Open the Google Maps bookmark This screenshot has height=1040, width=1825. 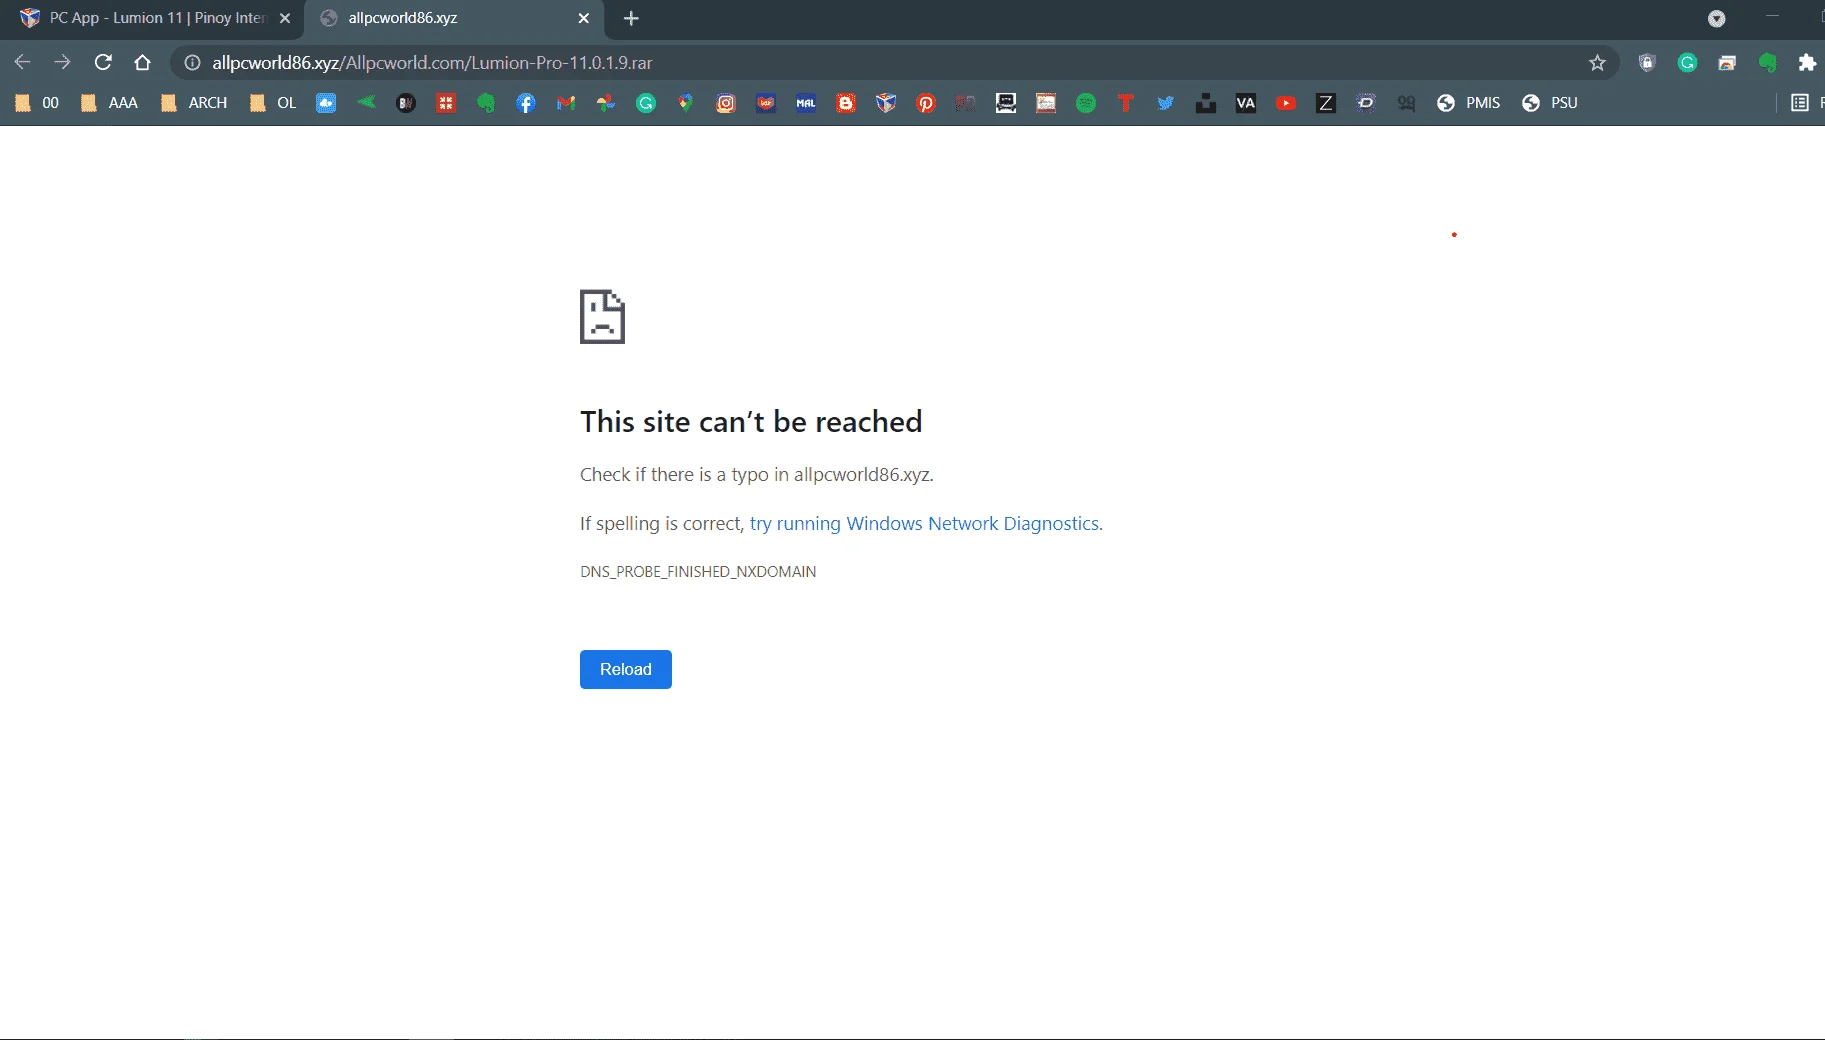tap(686, 103)
